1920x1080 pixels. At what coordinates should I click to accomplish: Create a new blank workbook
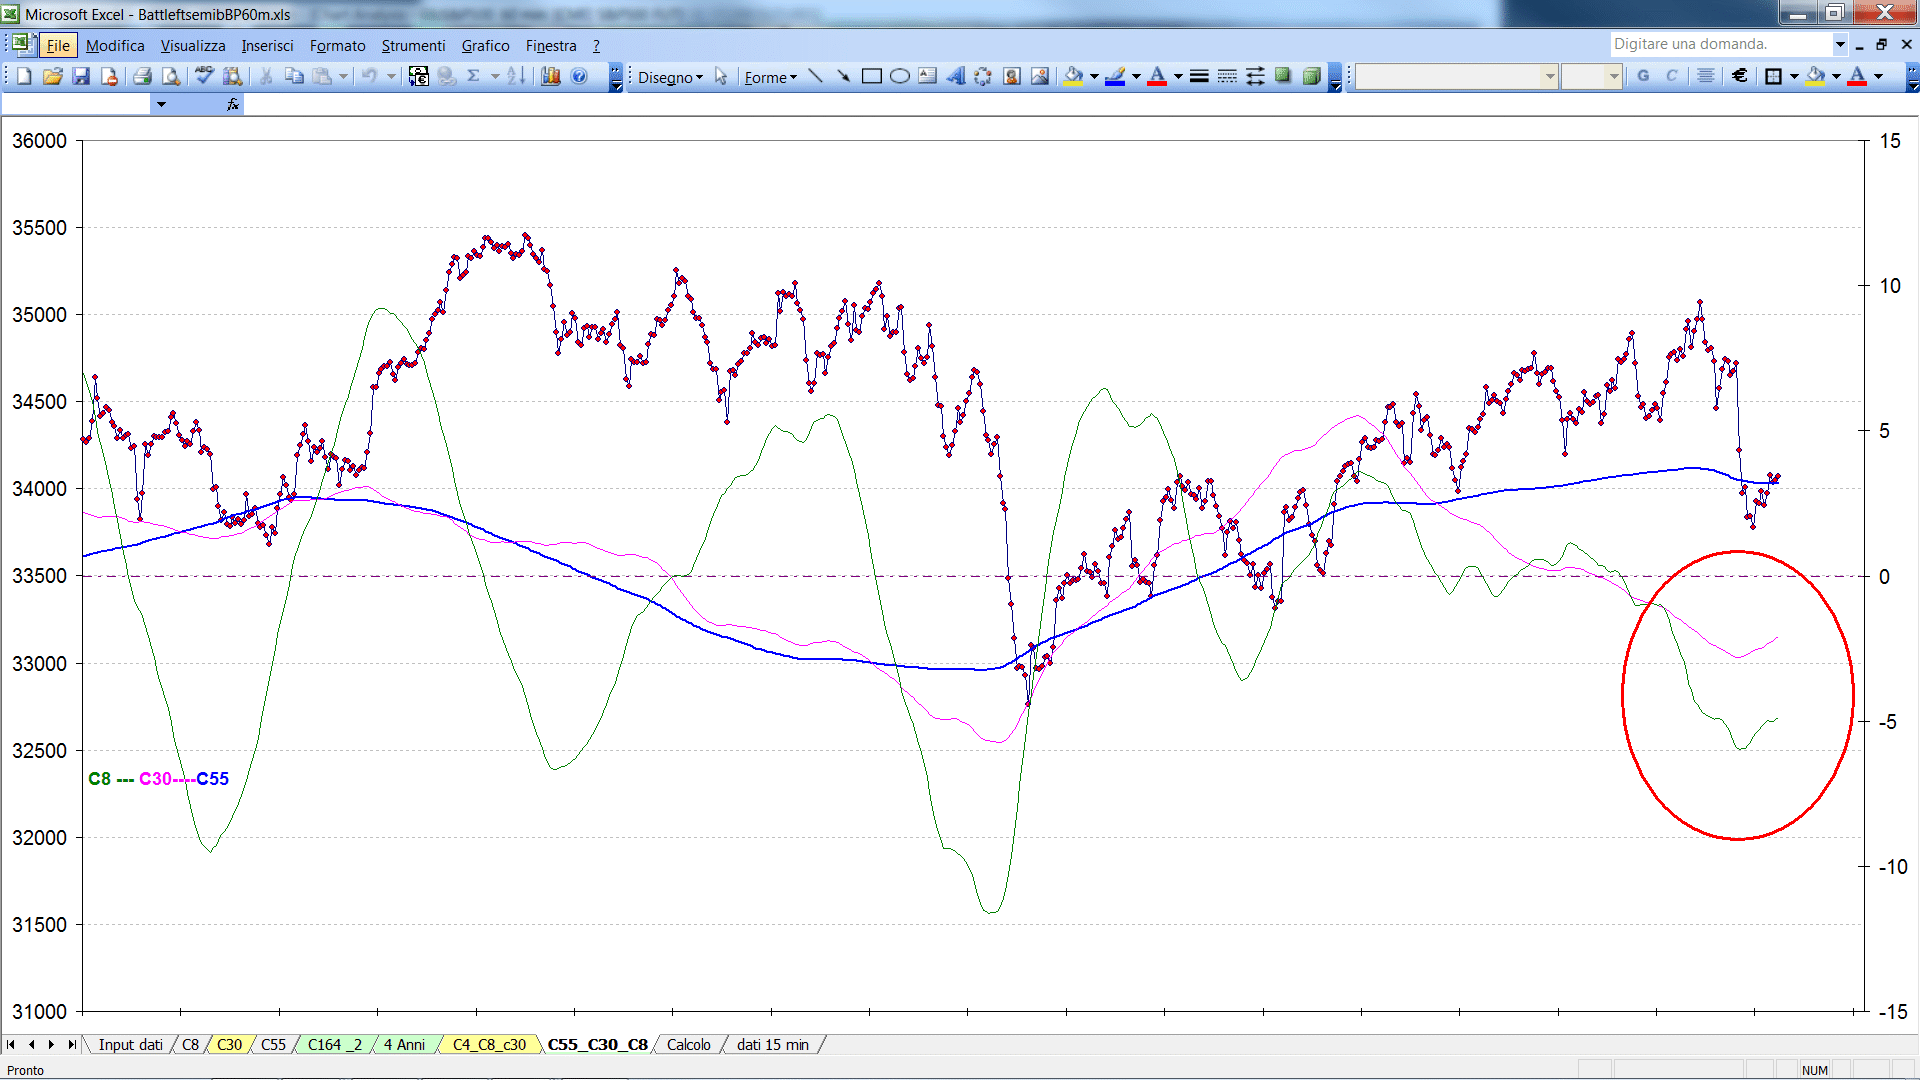coord(25,76)
